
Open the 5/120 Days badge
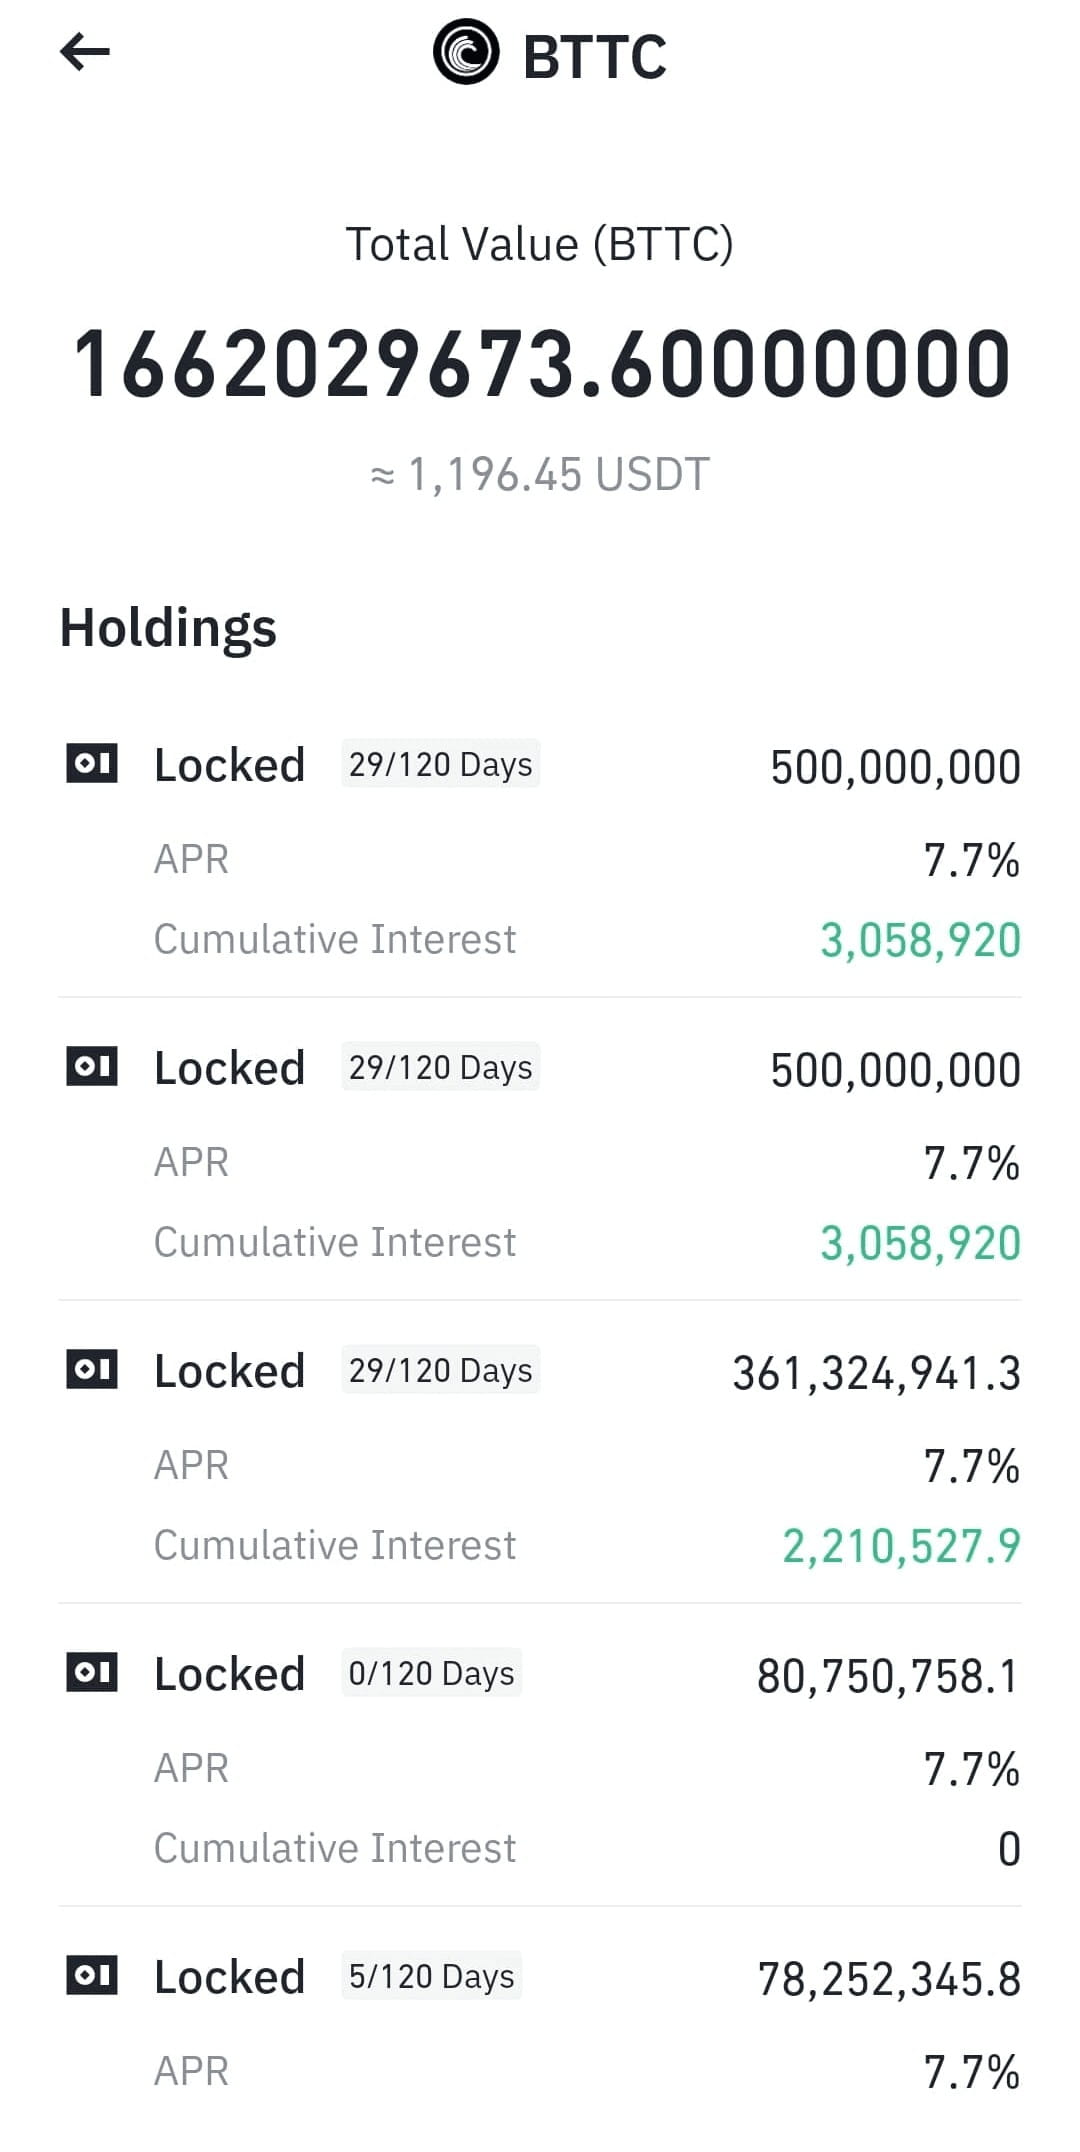(x=431, y=1976)
